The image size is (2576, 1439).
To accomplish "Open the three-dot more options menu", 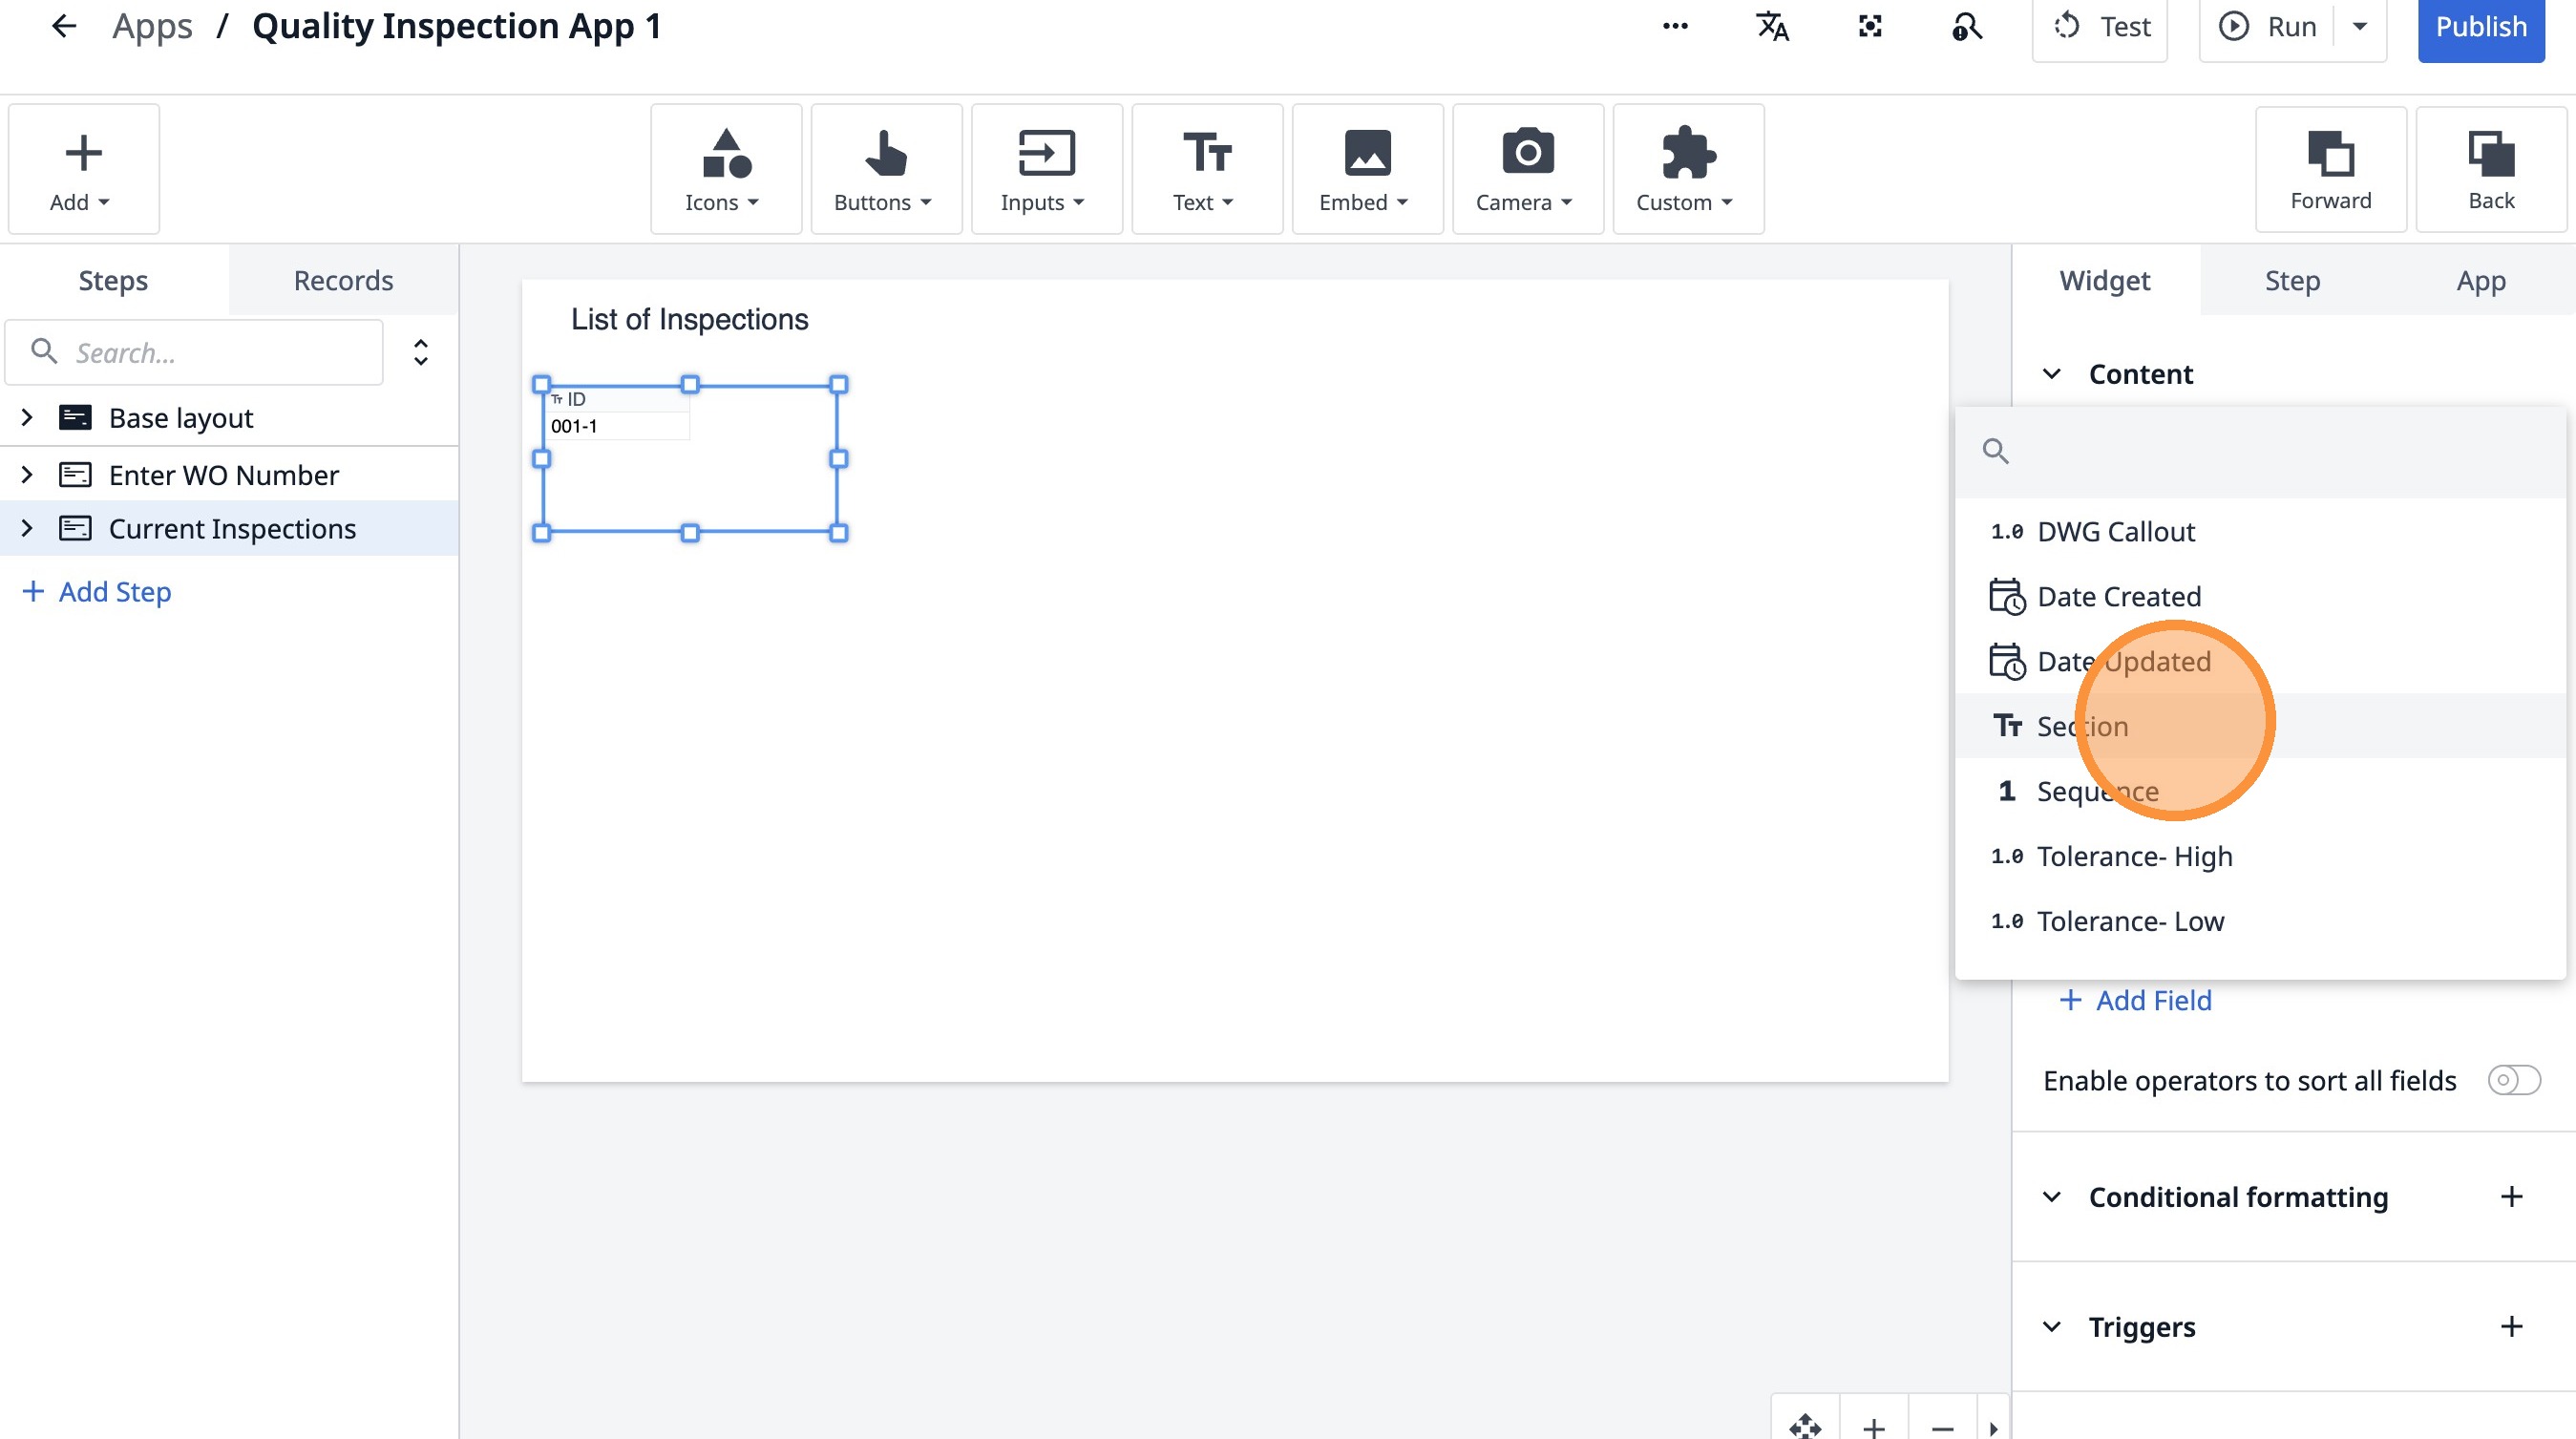I will coord(1675,27).
